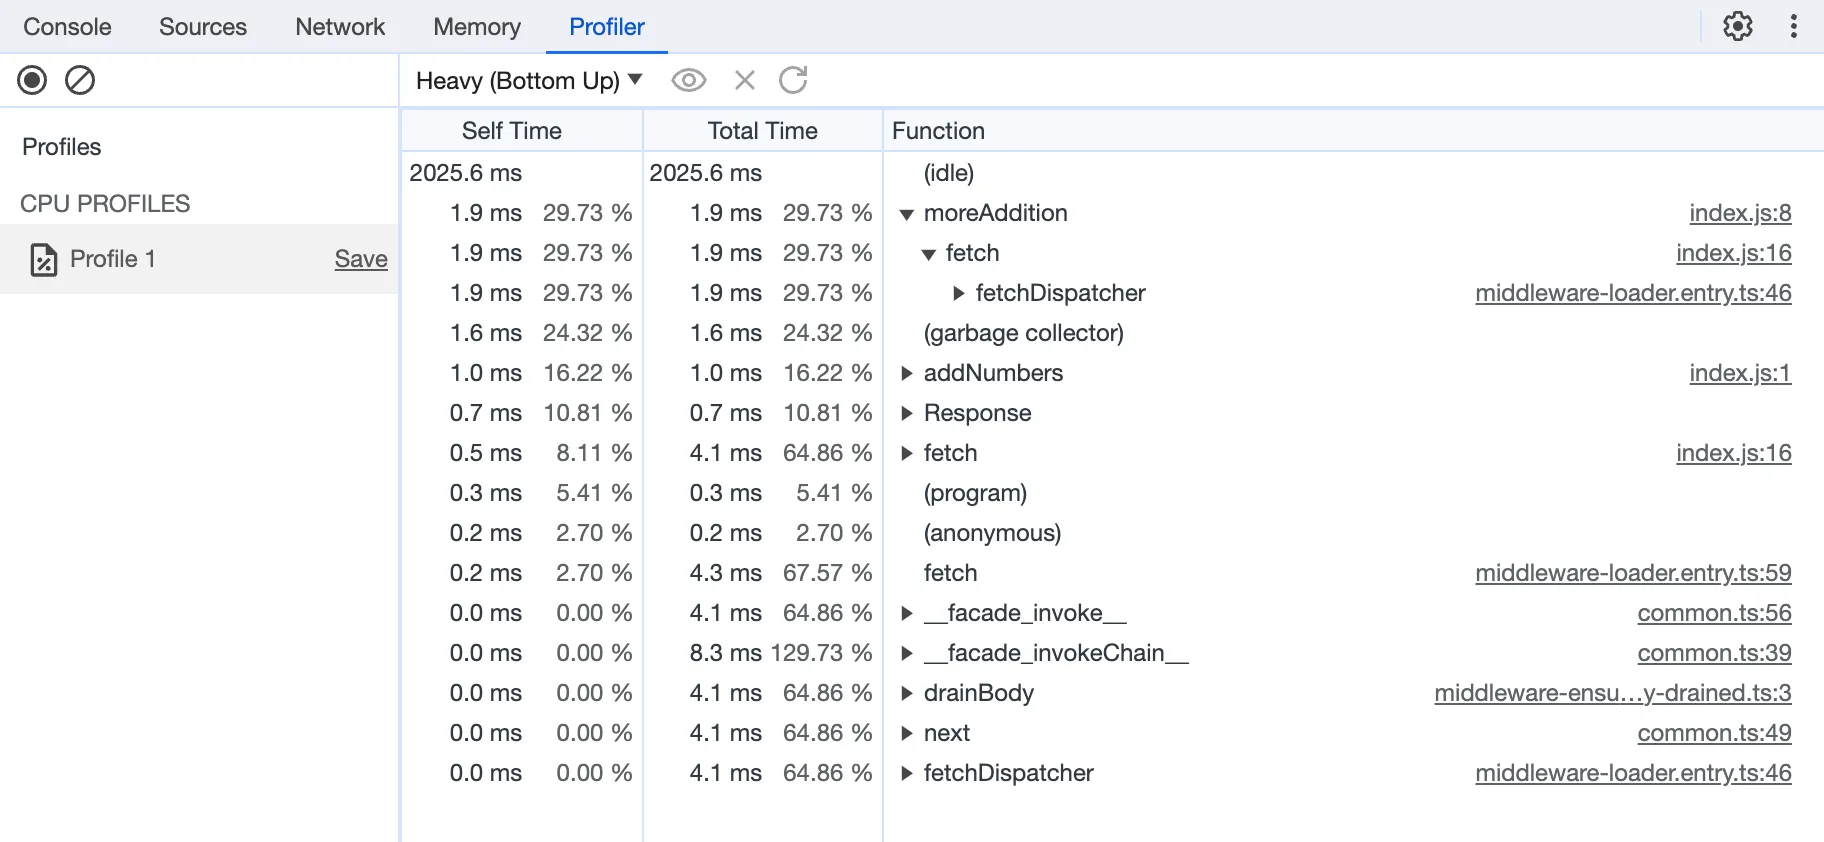Start recording a CPU profile
Screen dimensions: 1824x842
[32, 80]
